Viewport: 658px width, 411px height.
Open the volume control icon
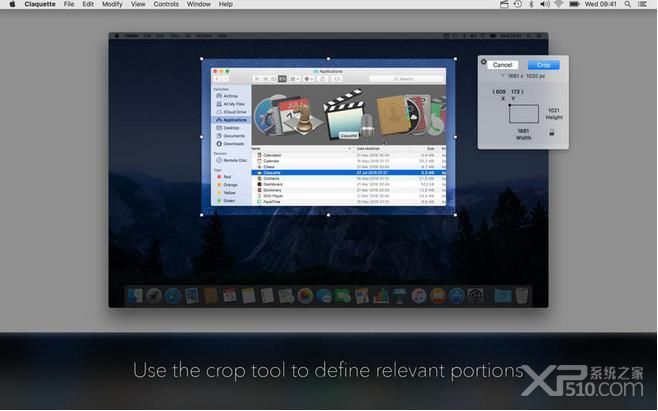(x=545, y=4)
